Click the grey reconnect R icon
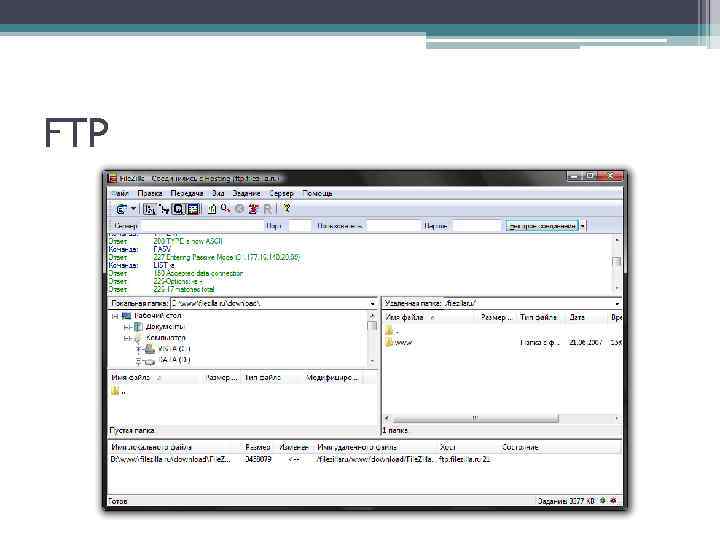 (268, 209)
